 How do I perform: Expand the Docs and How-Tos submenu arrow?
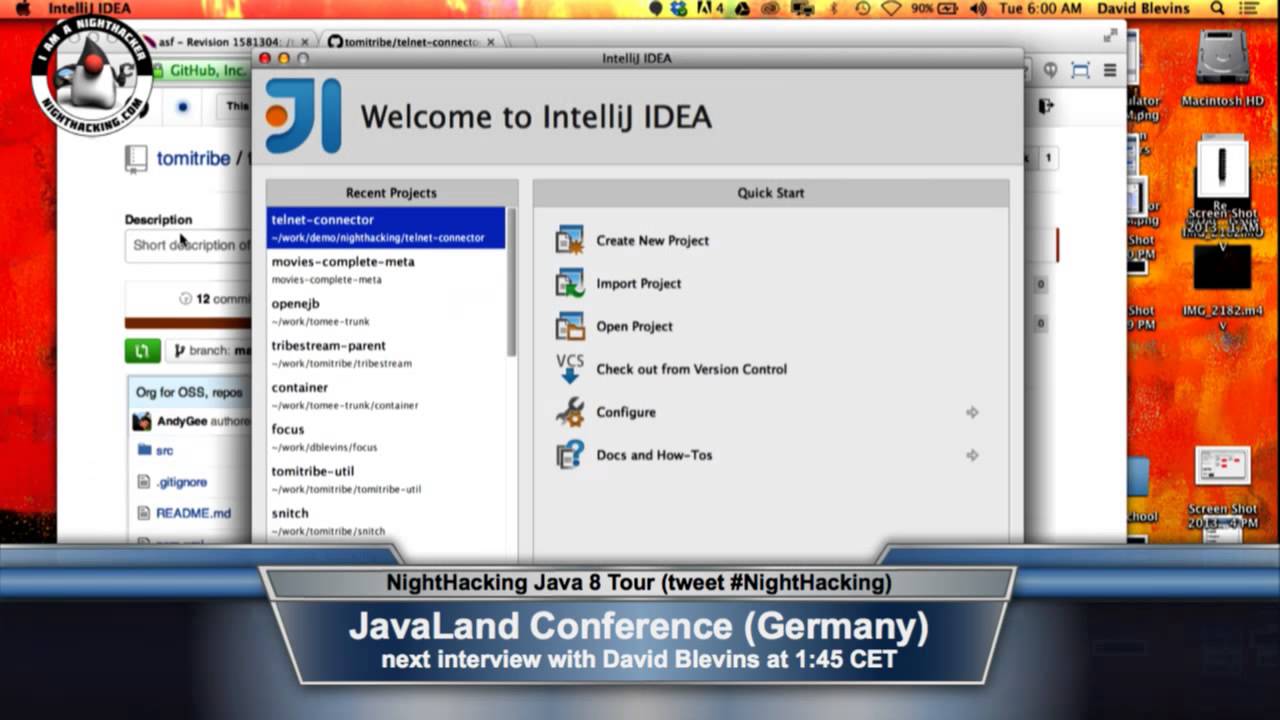[972, 455]
